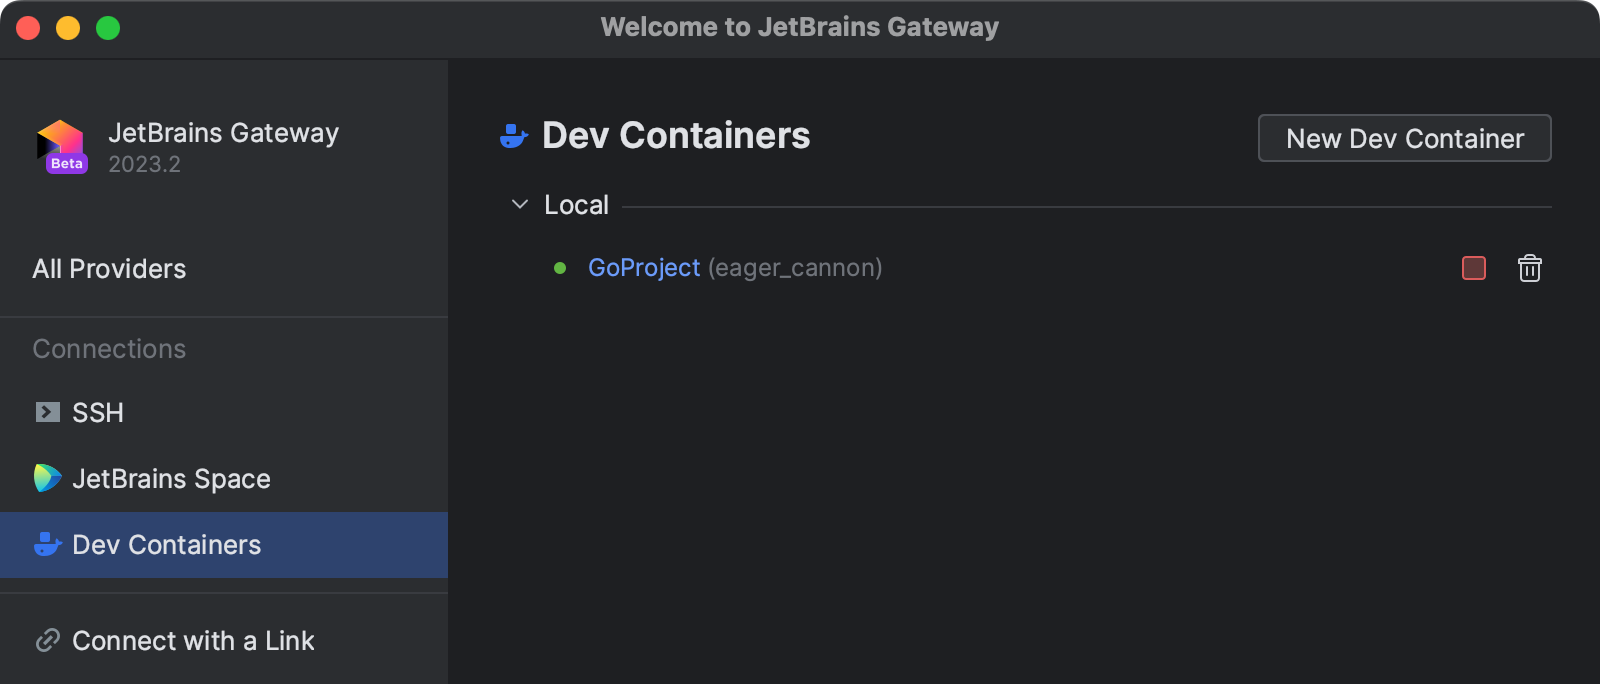1600x684 pixels.
Task: Toggle the SSH connection entry
Action: click(x=97, y=412)
